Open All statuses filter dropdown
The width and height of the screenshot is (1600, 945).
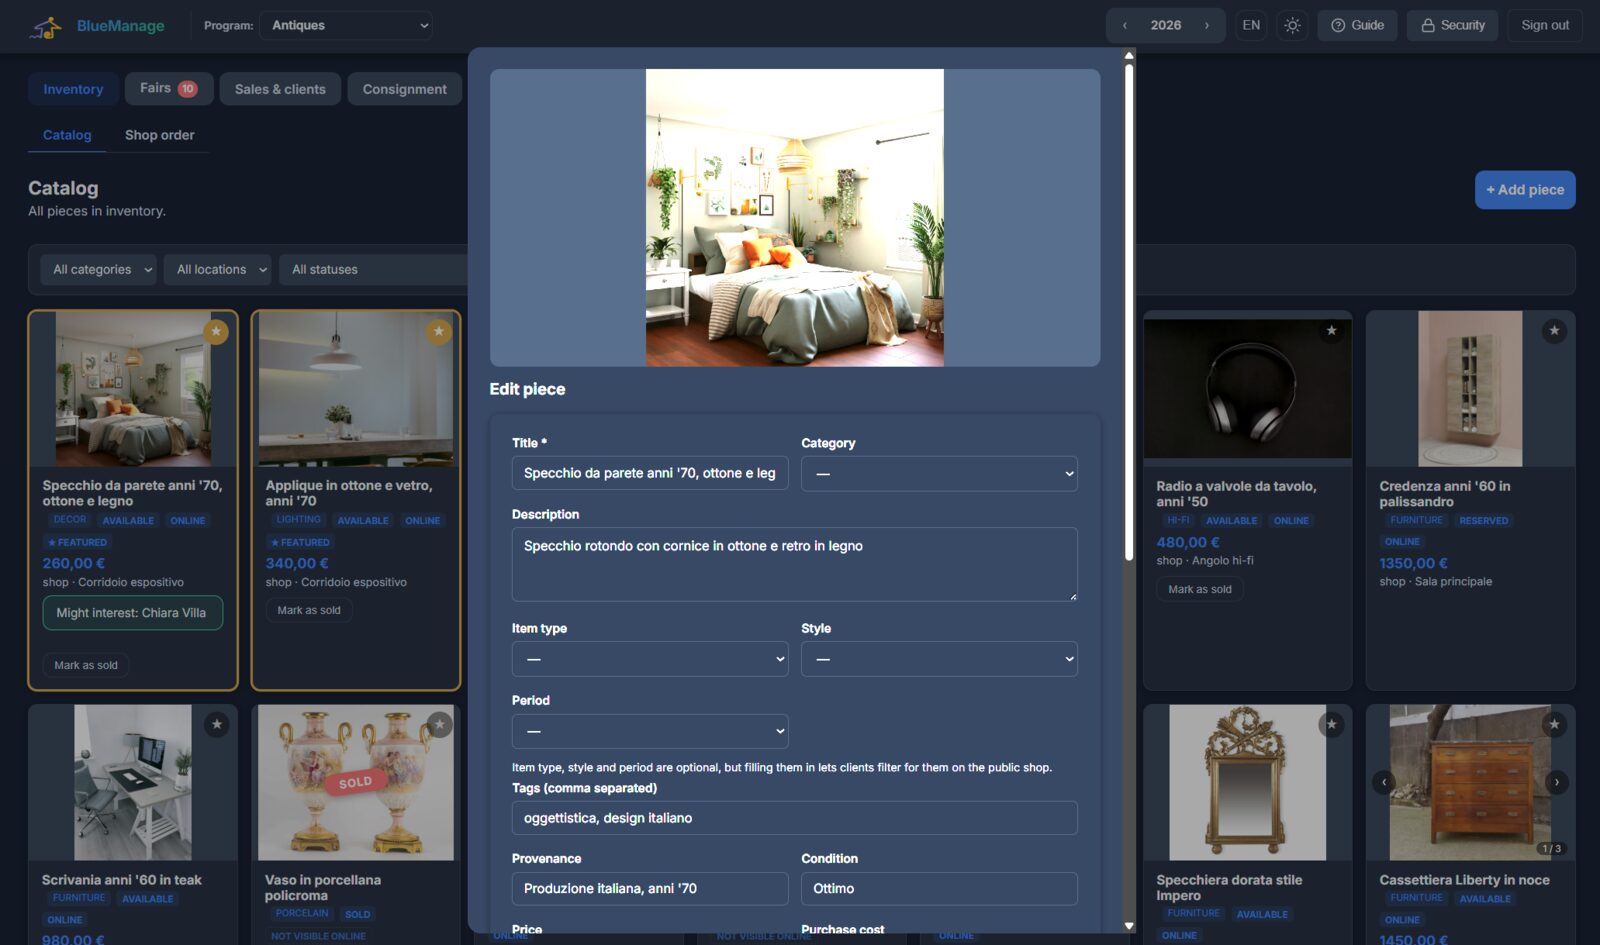point(373,269)
